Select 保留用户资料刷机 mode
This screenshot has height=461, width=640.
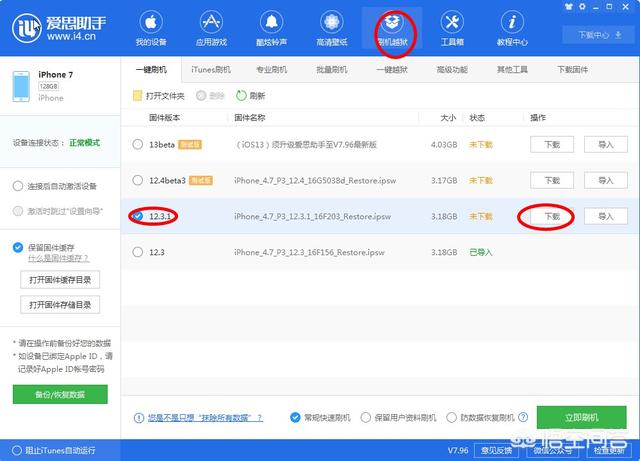[366, 417]
